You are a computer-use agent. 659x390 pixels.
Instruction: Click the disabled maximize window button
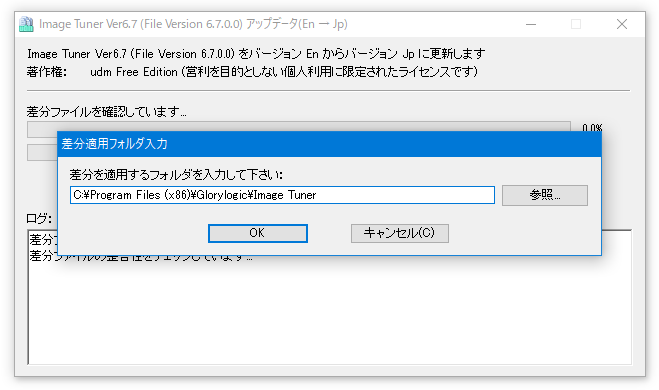[x=576, y=24]
